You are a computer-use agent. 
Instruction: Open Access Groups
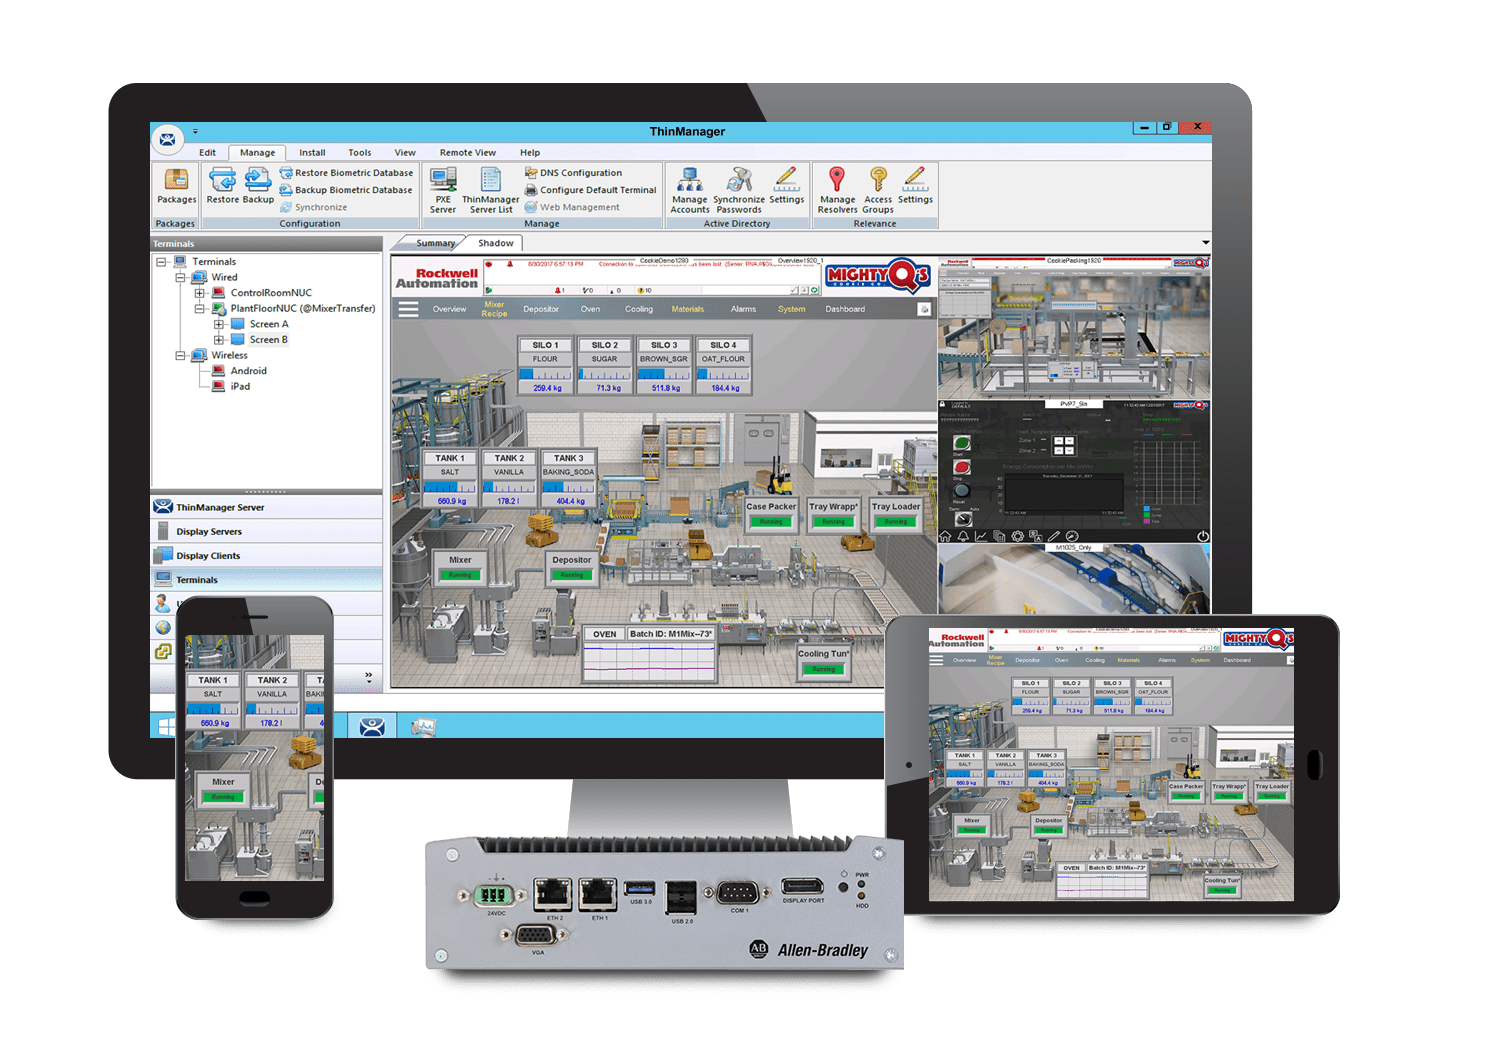click(x=878, y=190)
